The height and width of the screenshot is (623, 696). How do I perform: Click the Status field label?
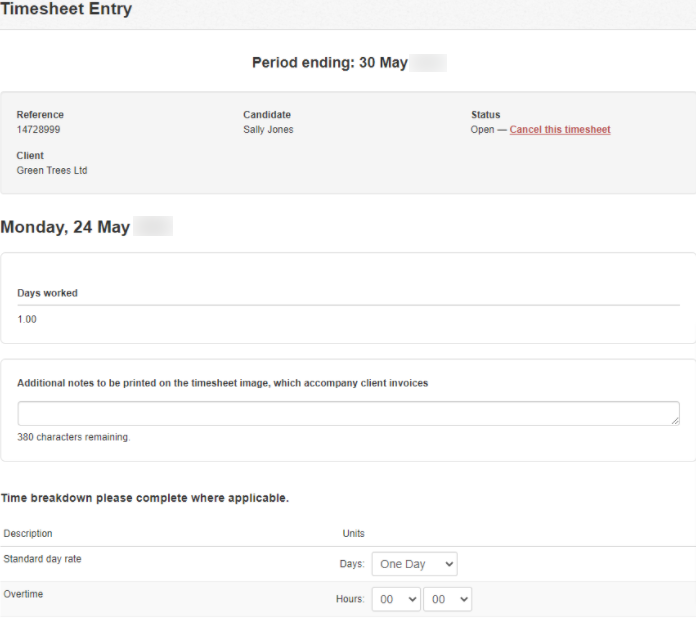click(486, 114)
